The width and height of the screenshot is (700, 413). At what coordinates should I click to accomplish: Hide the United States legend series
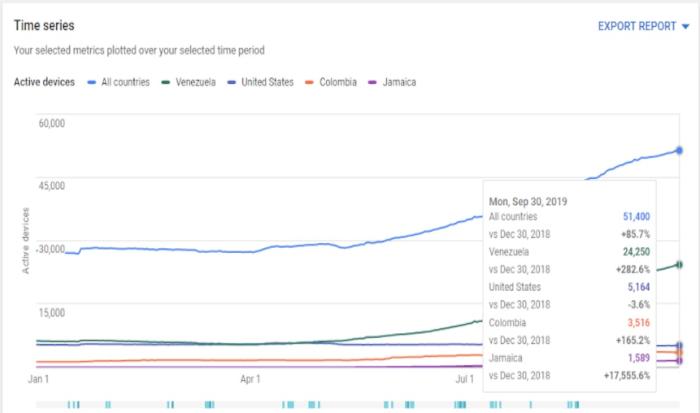[267, 82]
